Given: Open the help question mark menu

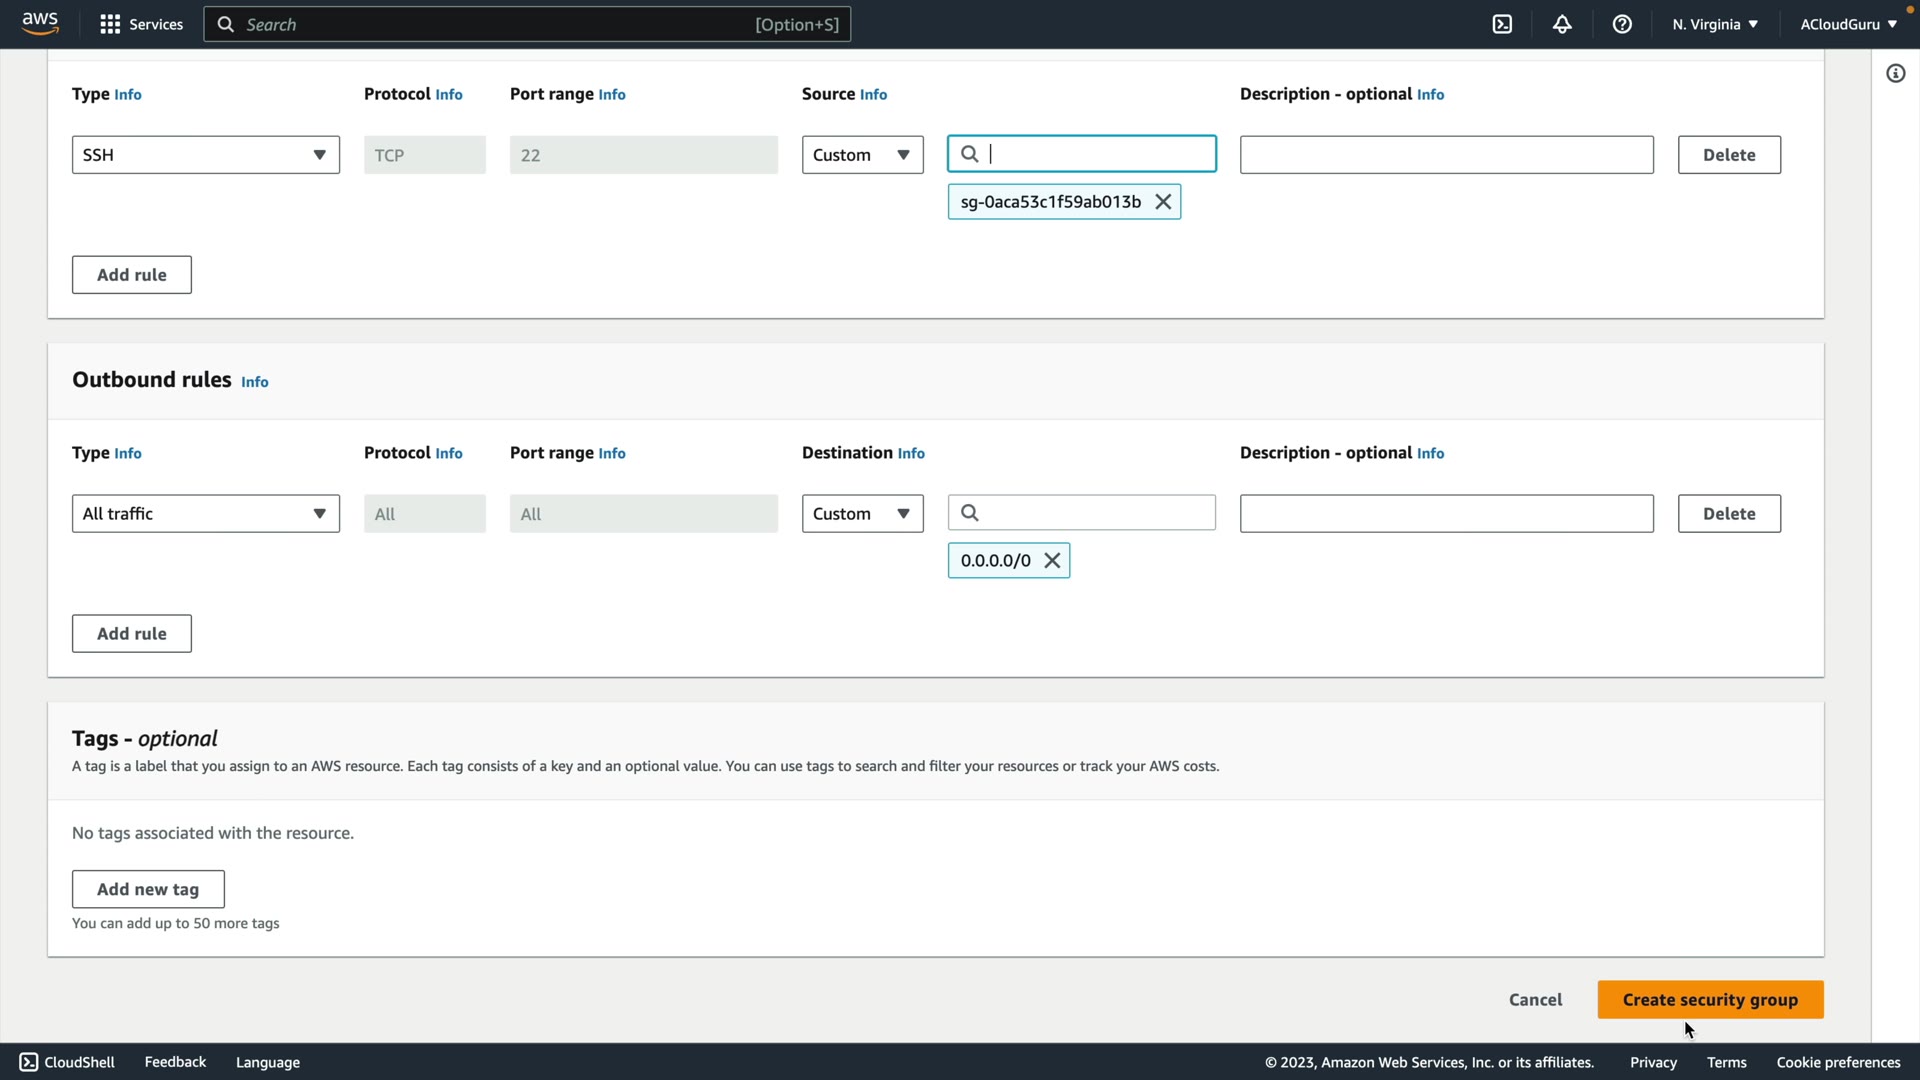Looking at the screenshot, I should [x=1622, y=24].
